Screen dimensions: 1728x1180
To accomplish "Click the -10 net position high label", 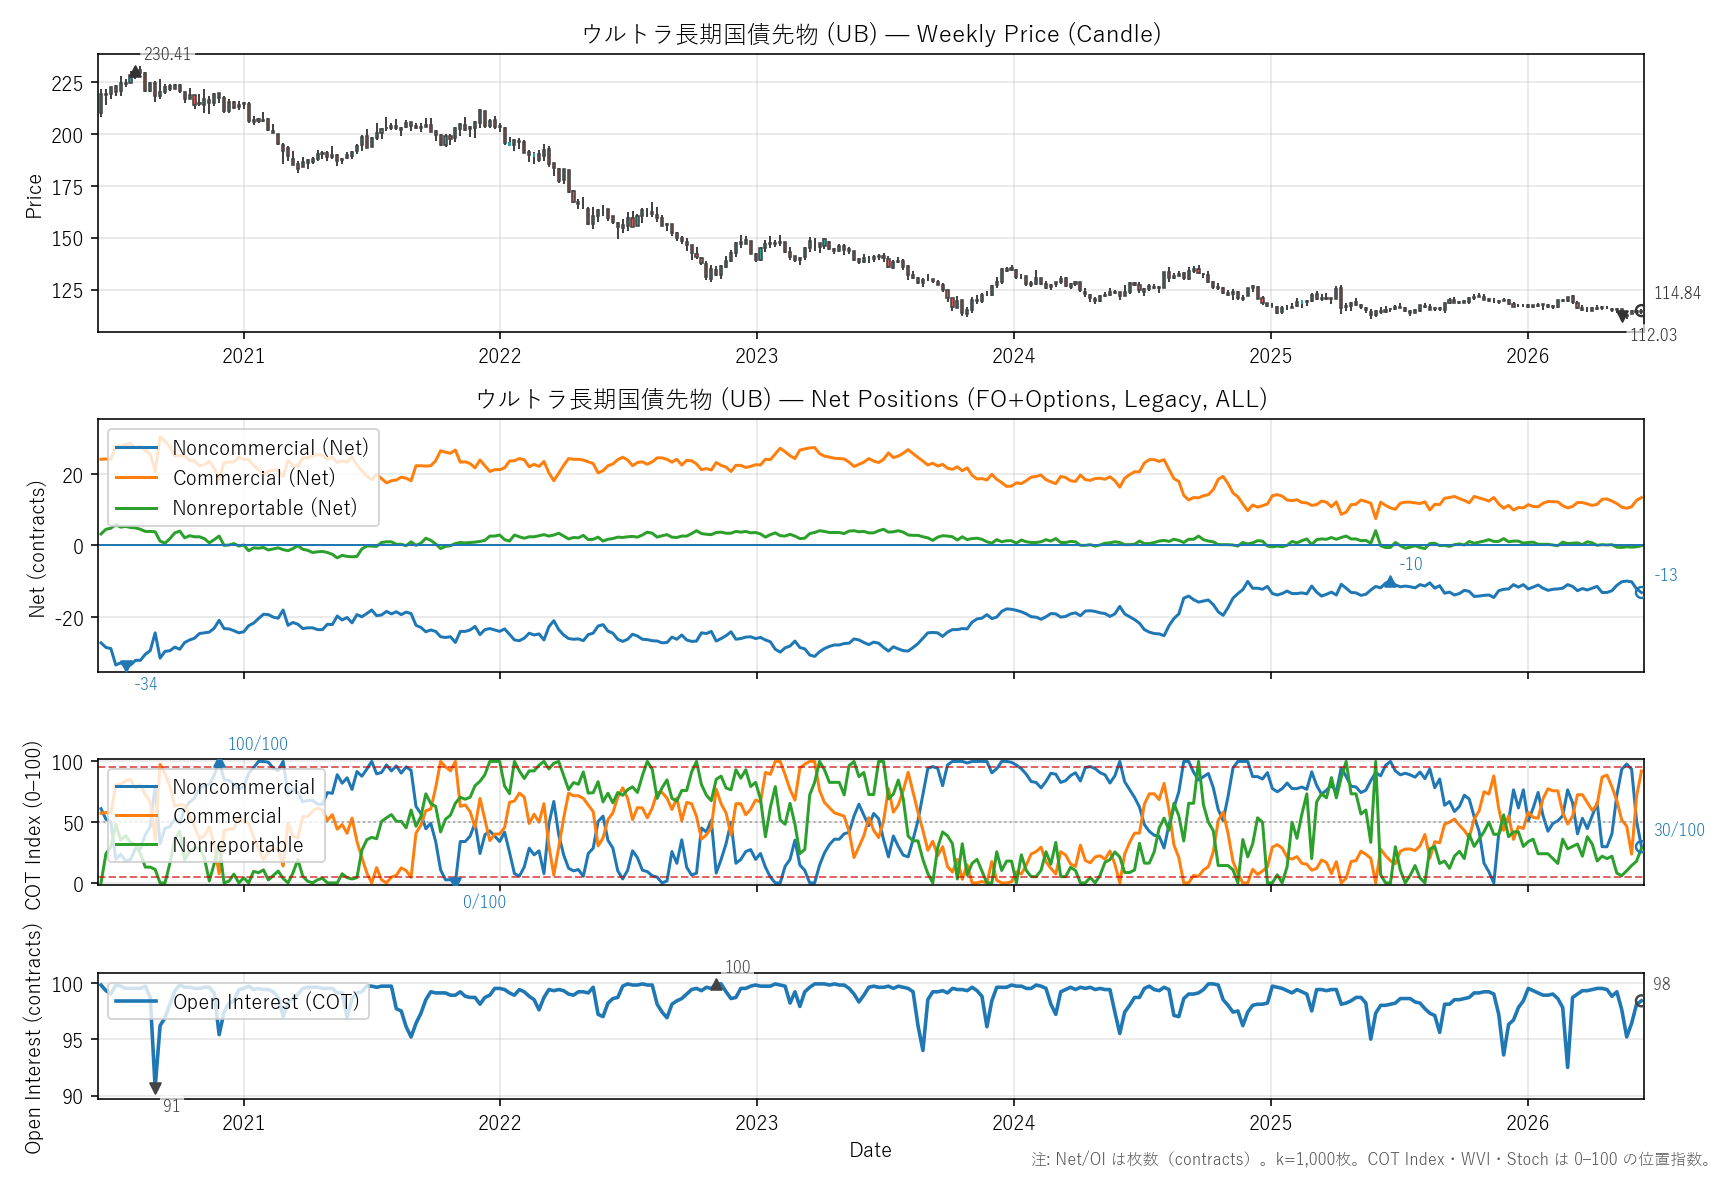I will (1411, 564).
